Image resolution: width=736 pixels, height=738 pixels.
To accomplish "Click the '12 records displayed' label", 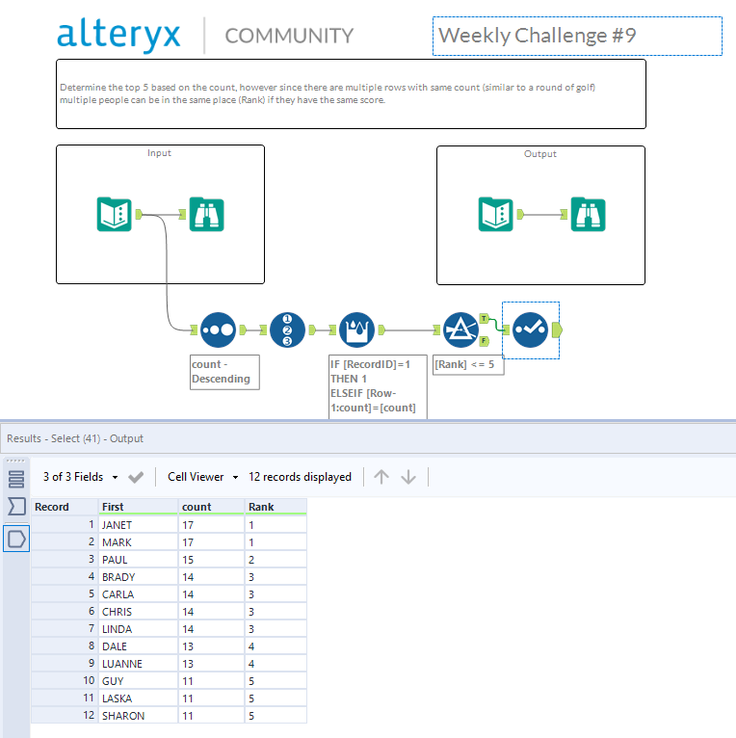I will [300, 477].
